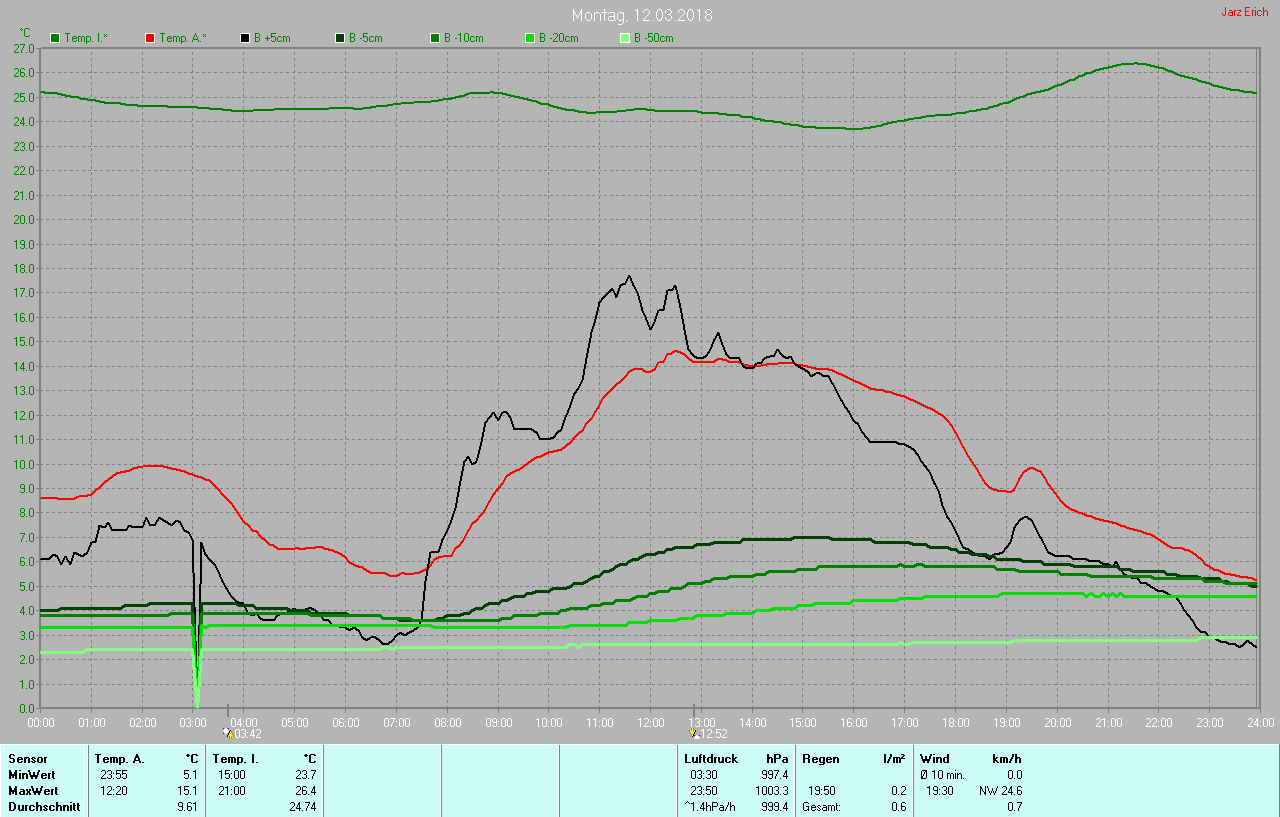
Task: Select the 'MinWert' row label
Action: coord(31,775)
